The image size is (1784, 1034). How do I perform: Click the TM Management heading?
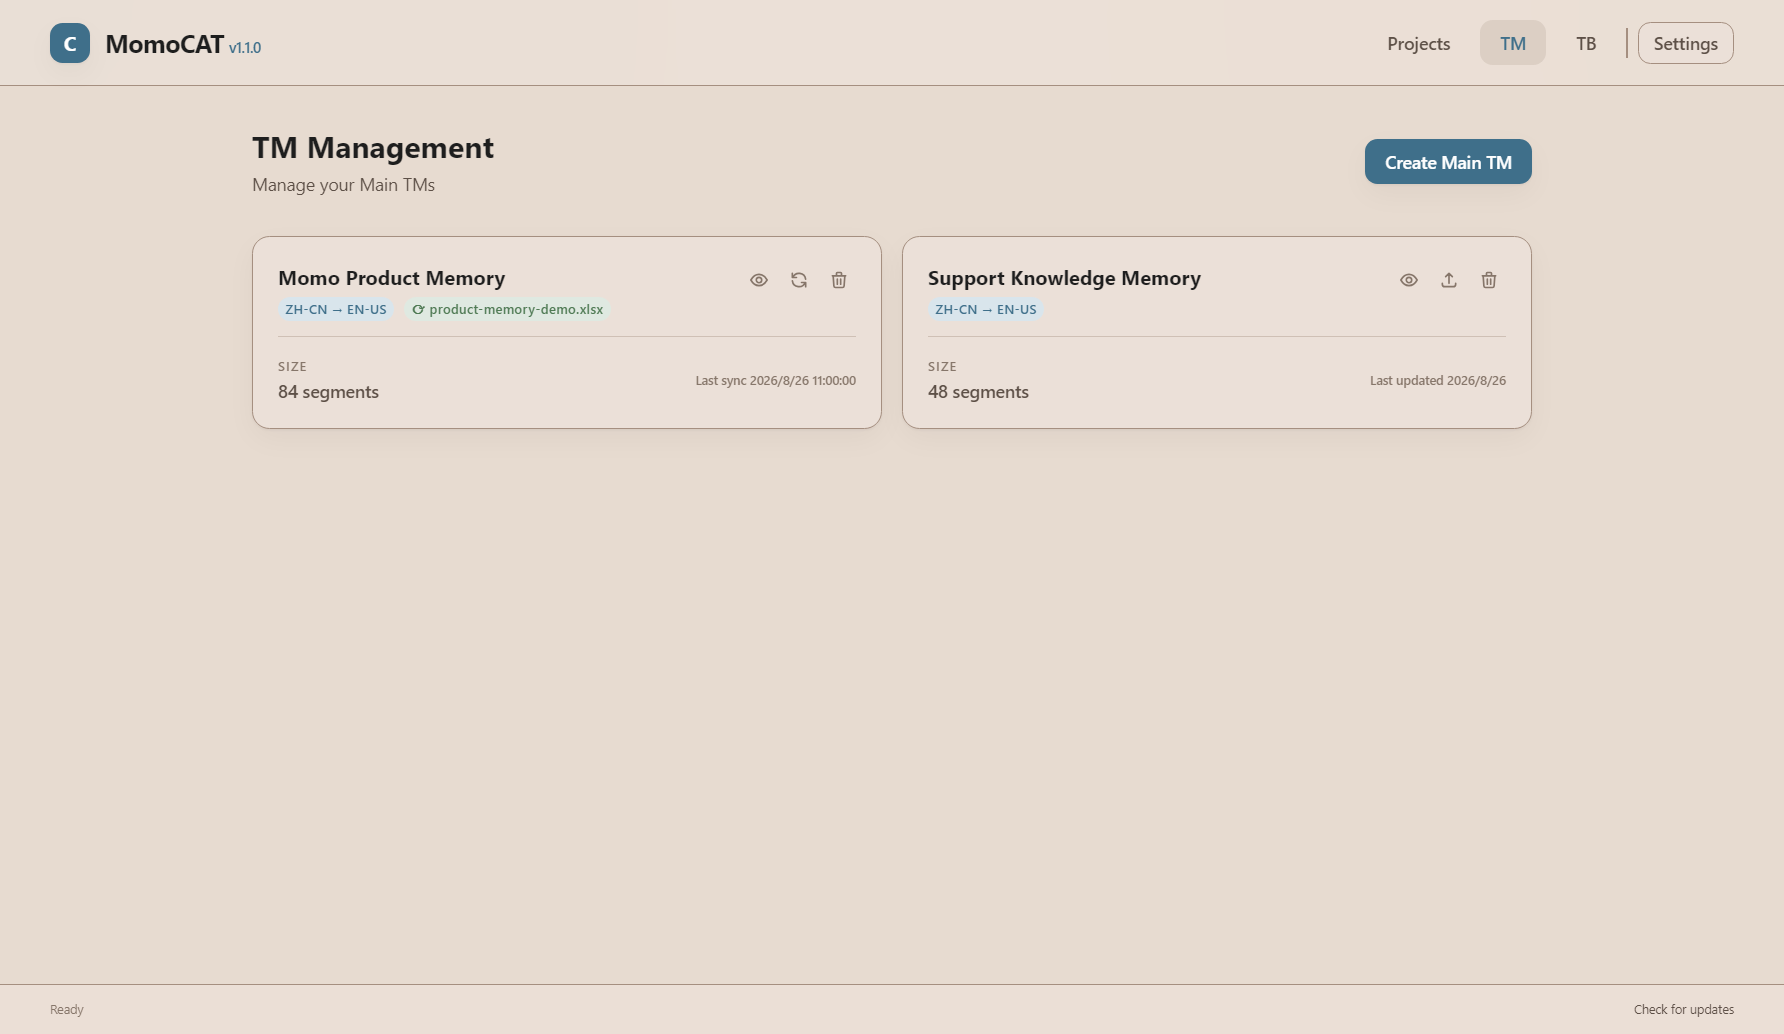click(373, 147)
